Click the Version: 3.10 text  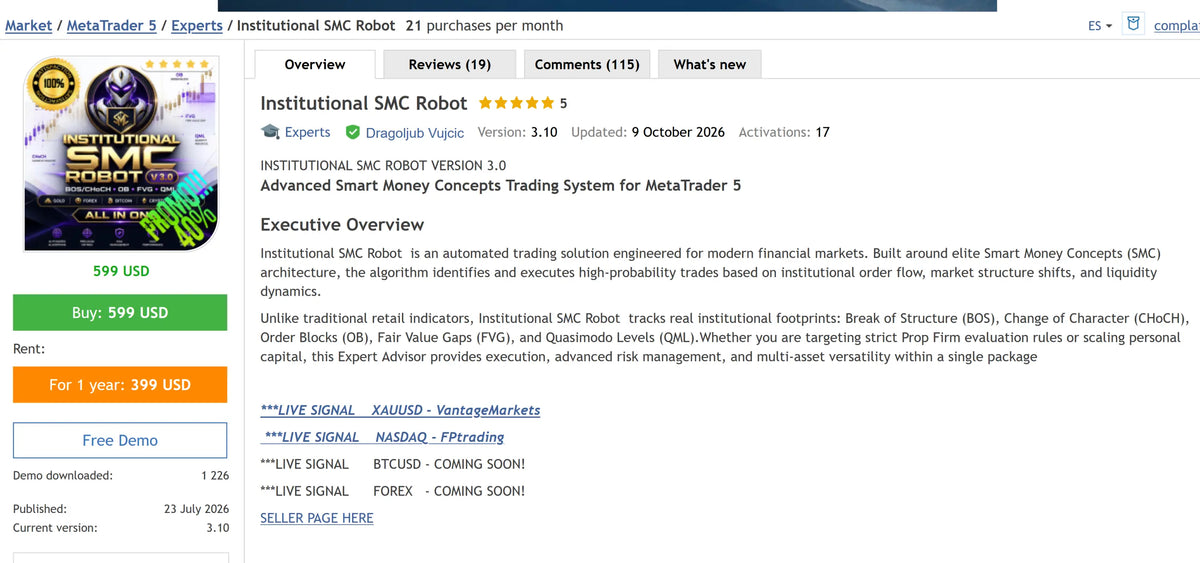click(x=518, y=132)
